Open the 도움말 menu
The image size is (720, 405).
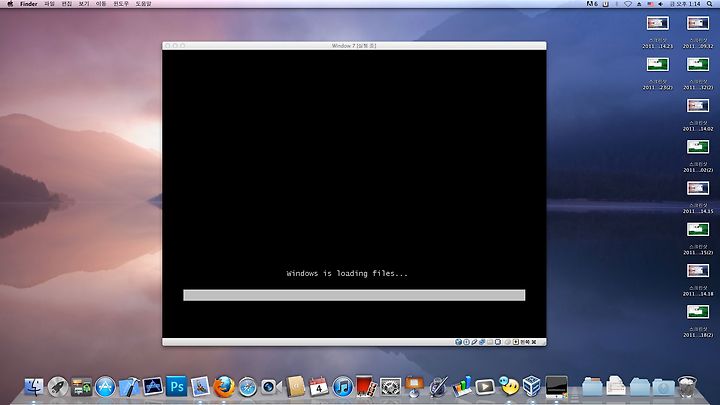[x=143, y=4]
